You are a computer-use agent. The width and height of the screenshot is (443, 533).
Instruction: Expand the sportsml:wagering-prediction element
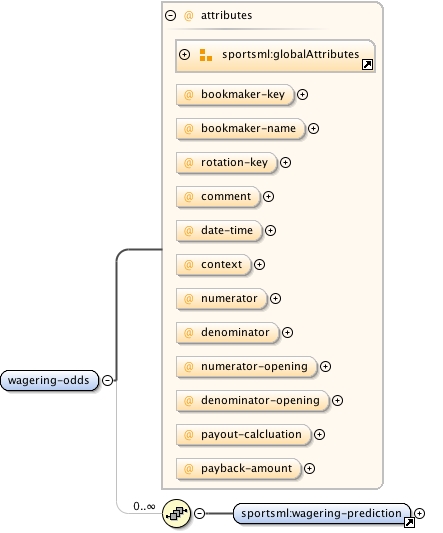pyautogui.click(x=420, y=513)
